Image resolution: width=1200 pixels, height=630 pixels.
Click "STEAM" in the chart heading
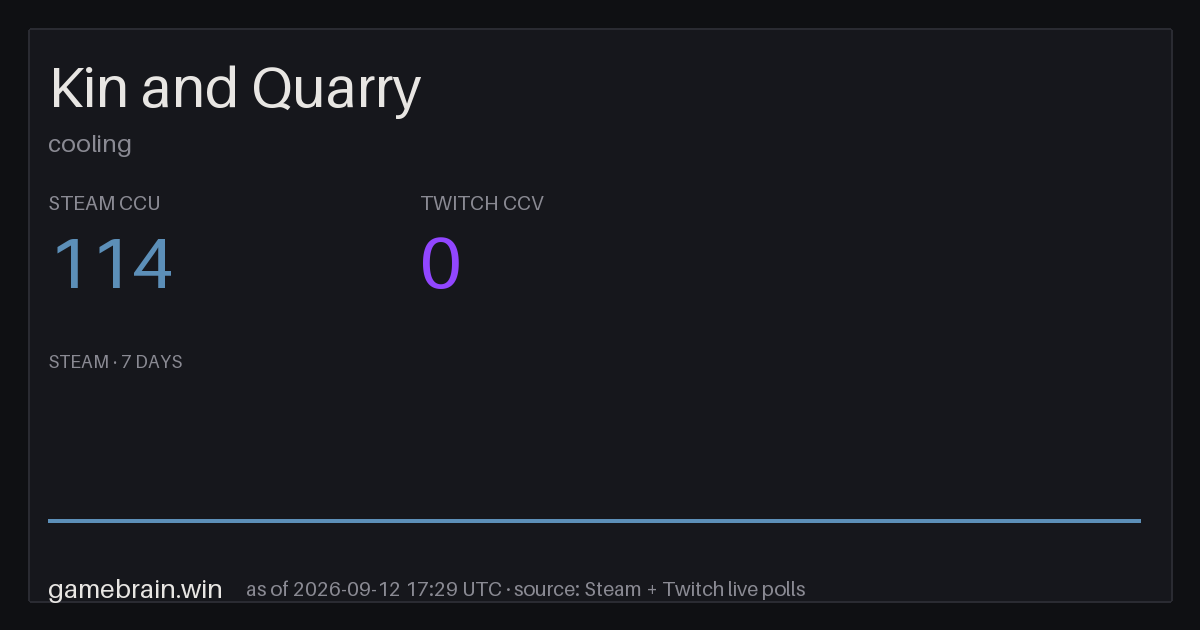[x=79, y=362]
